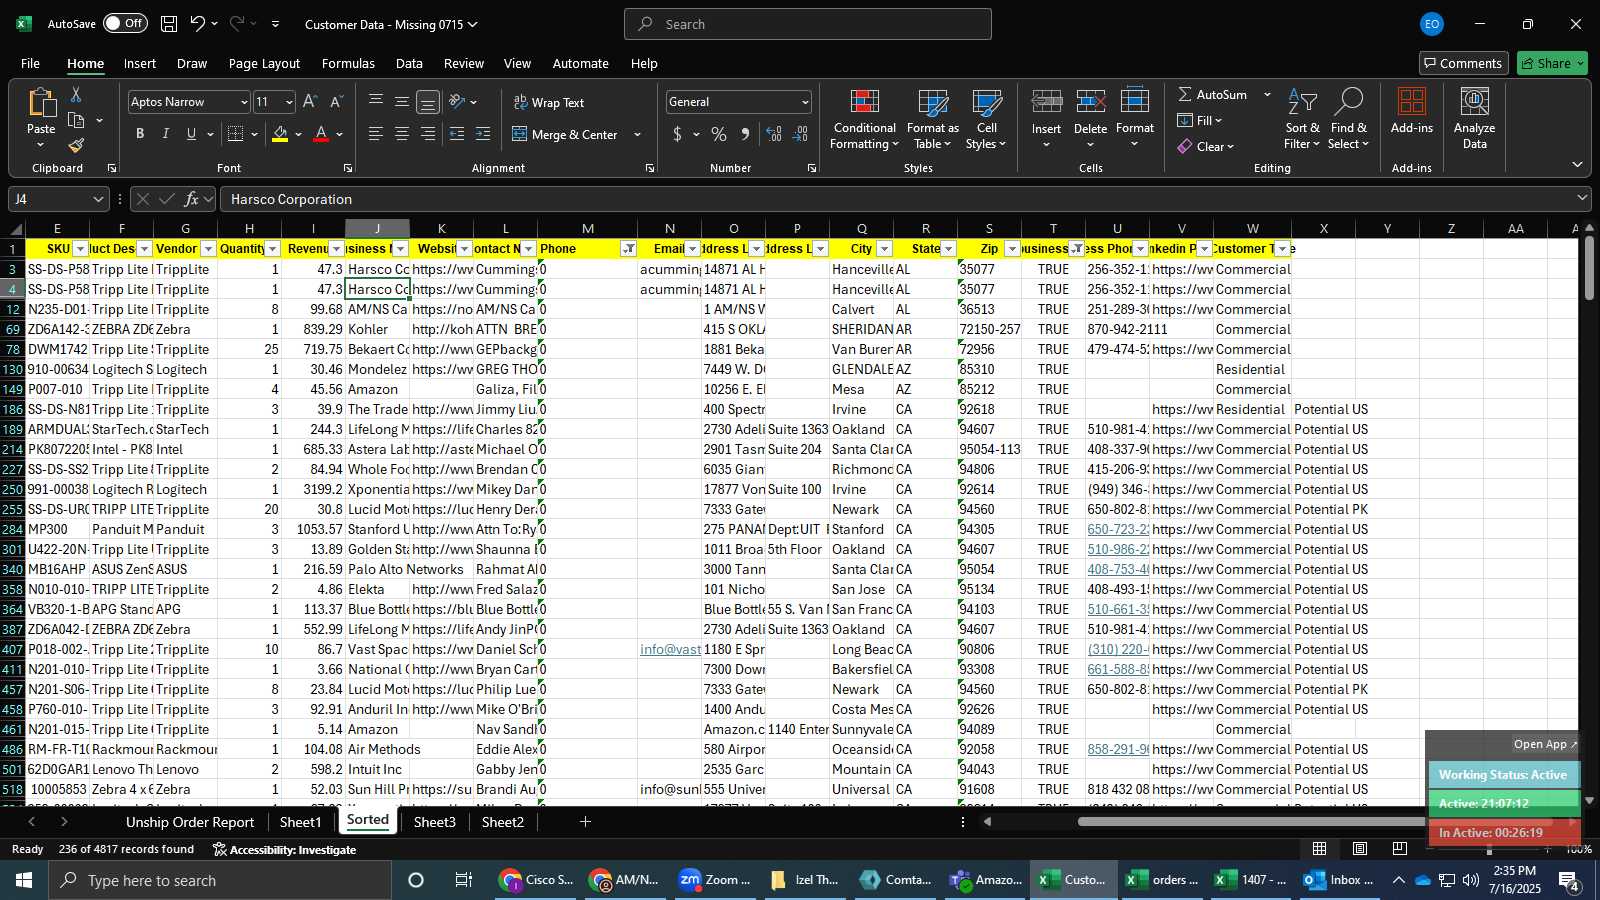Viewport: 1600px width, 900px height.
Task: Click the Share button
Action: (1552, 63)
